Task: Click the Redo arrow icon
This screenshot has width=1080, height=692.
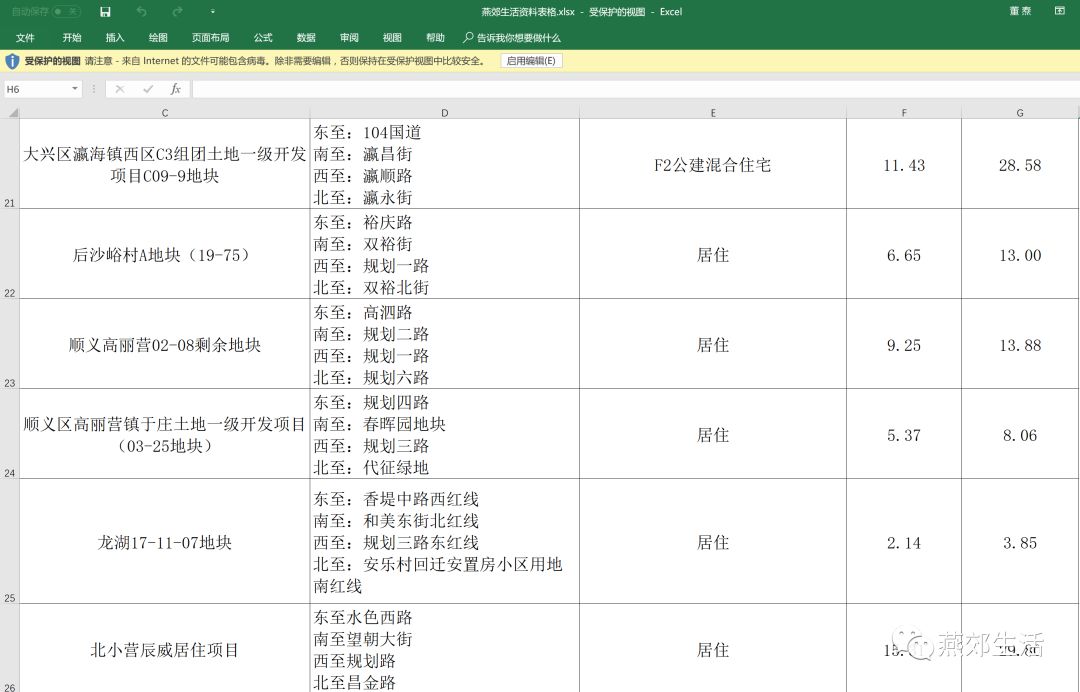Action: coord(177,12)
